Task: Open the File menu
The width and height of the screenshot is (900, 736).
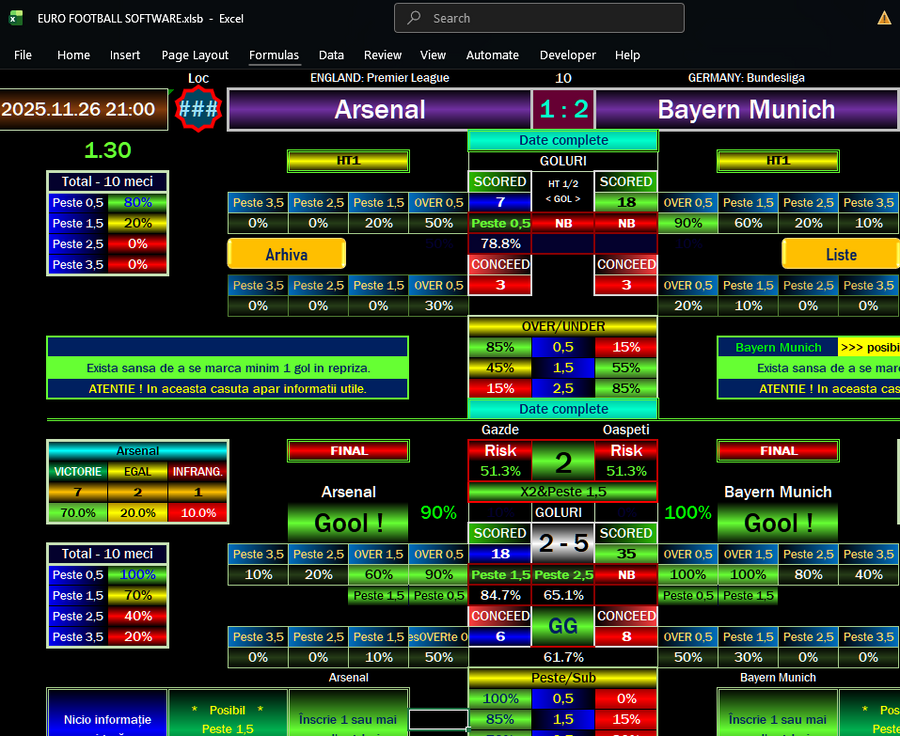Action: pos(23,55)
